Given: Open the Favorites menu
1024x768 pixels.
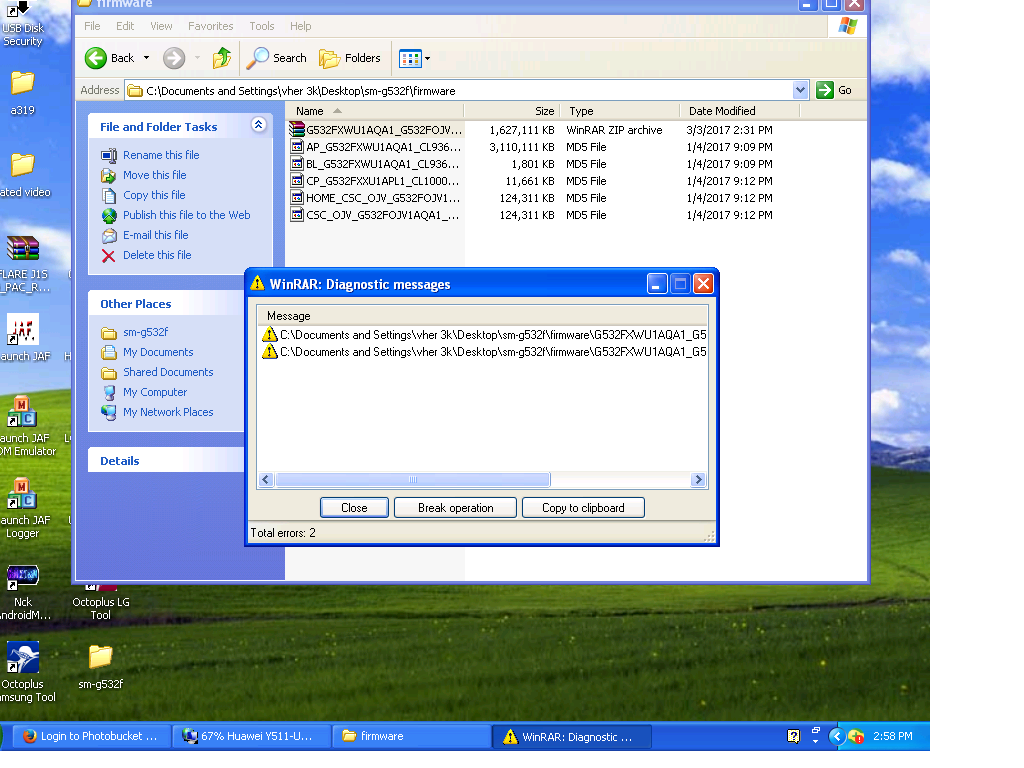Looking at the screenshot, I should (210, 26).
